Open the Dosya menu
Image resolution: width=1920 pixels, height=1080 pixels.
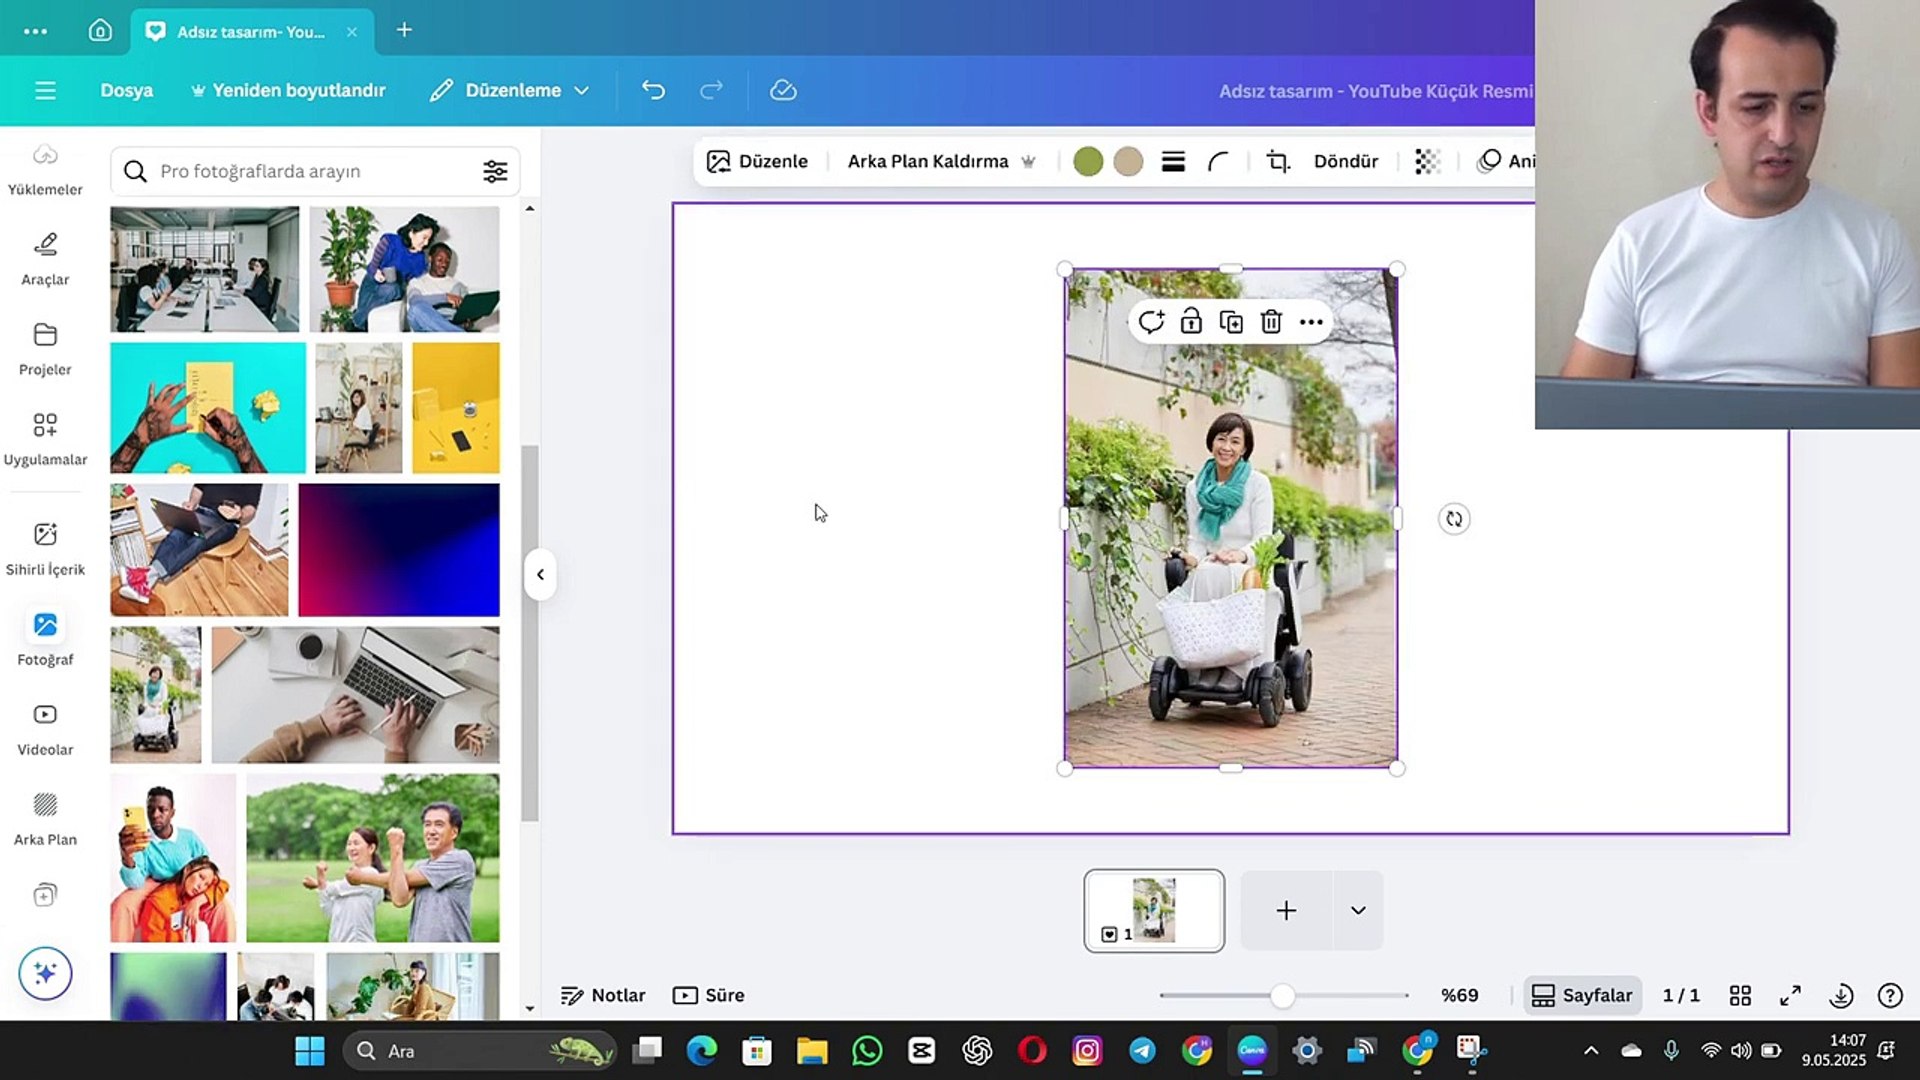[126, 90]
